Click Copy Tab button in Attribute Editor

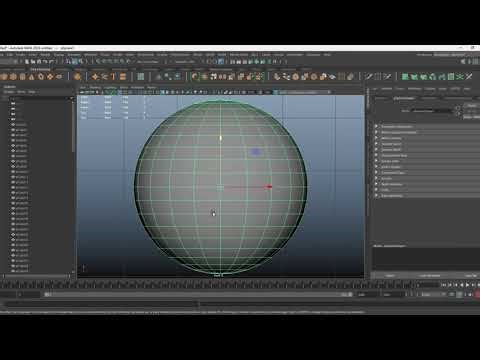471,276
